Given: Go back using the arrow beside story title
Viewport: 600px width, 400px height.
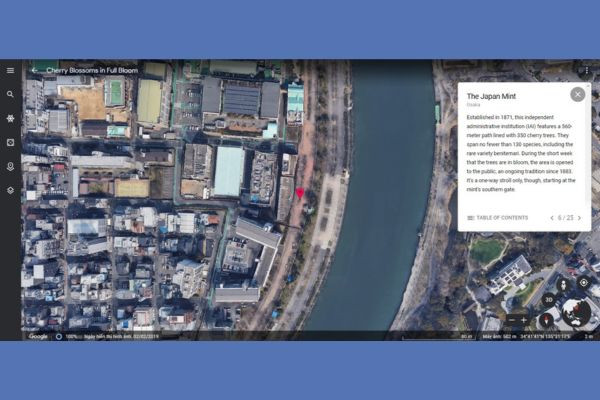Looking at the screenshot, I should 34,70.
